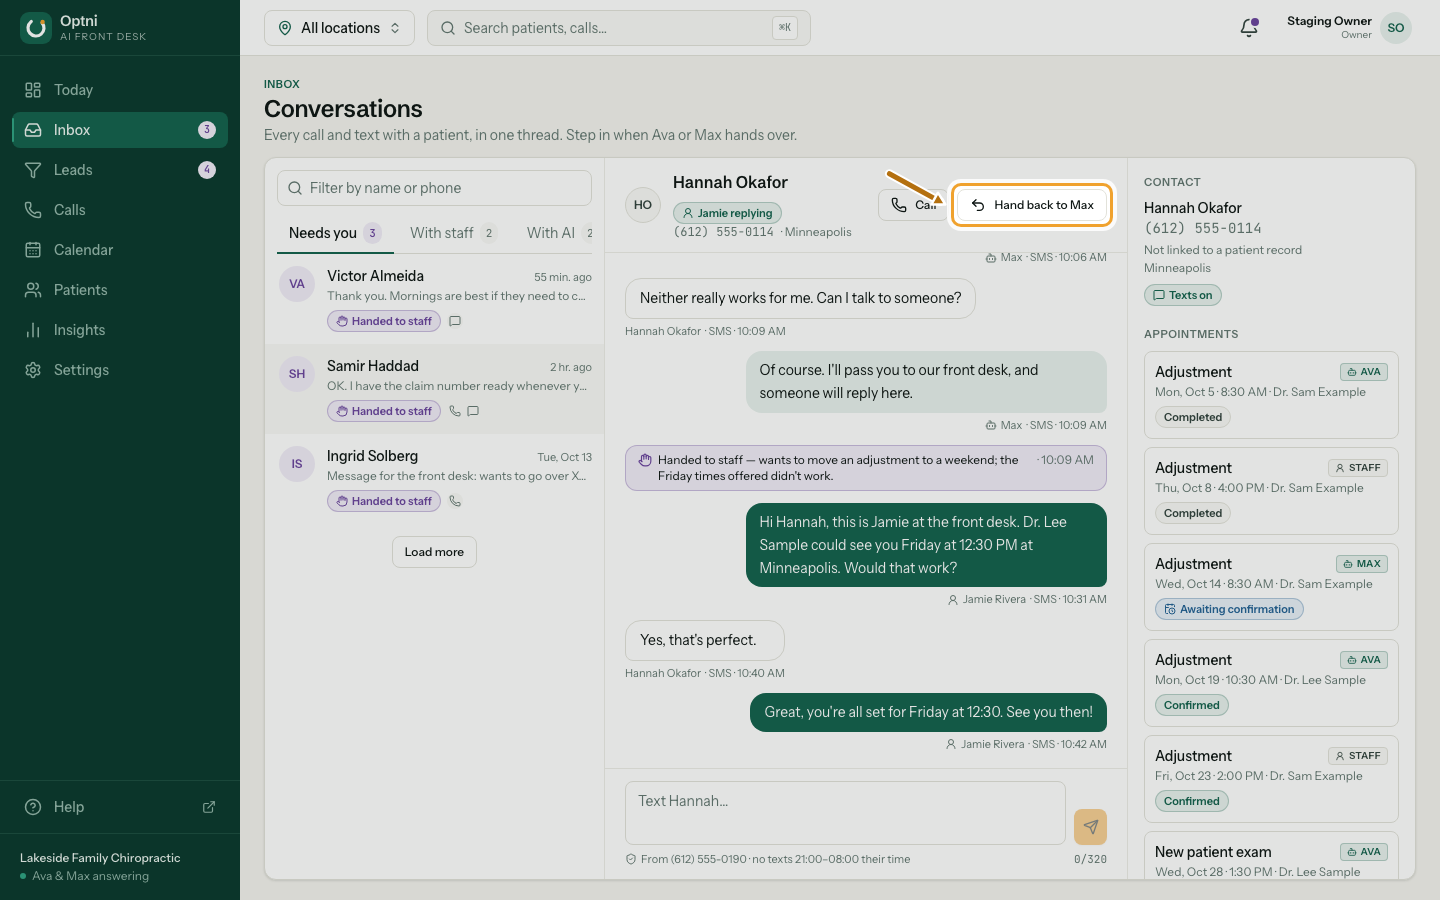Click the Call button in conversation header
Viewport: 1440px width, 900px height.
pos(912,205)
